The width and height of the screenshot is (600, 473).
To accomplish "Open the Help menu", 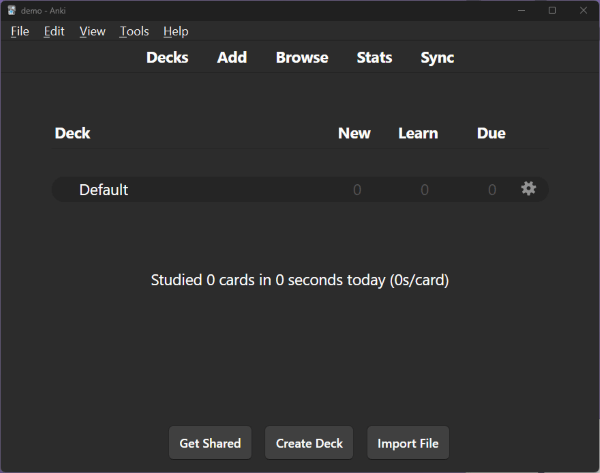I will click(176, 31).
